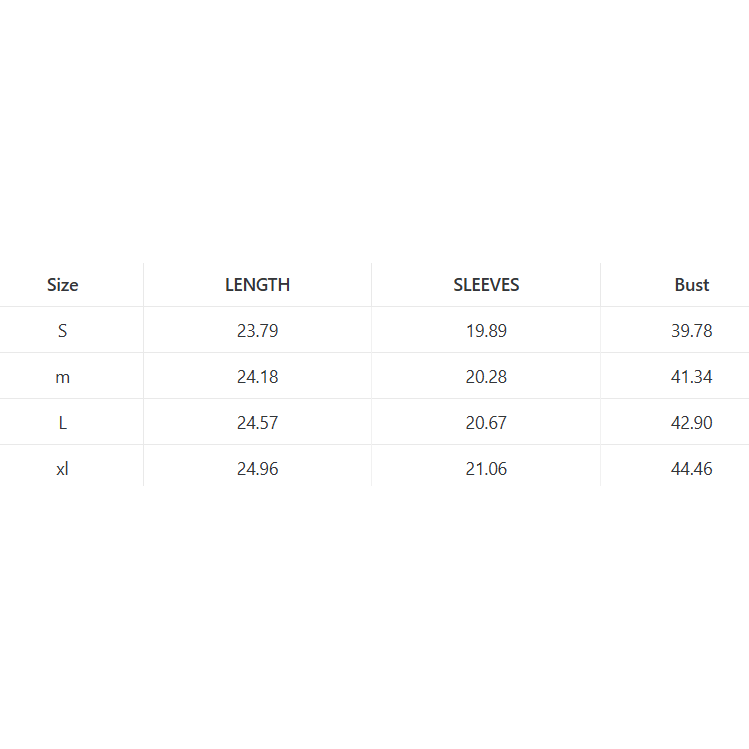This screenshot has height=749, width=749.
Task: Select the xl size cell
Action: pyautogui.click(x=62, y=469)
